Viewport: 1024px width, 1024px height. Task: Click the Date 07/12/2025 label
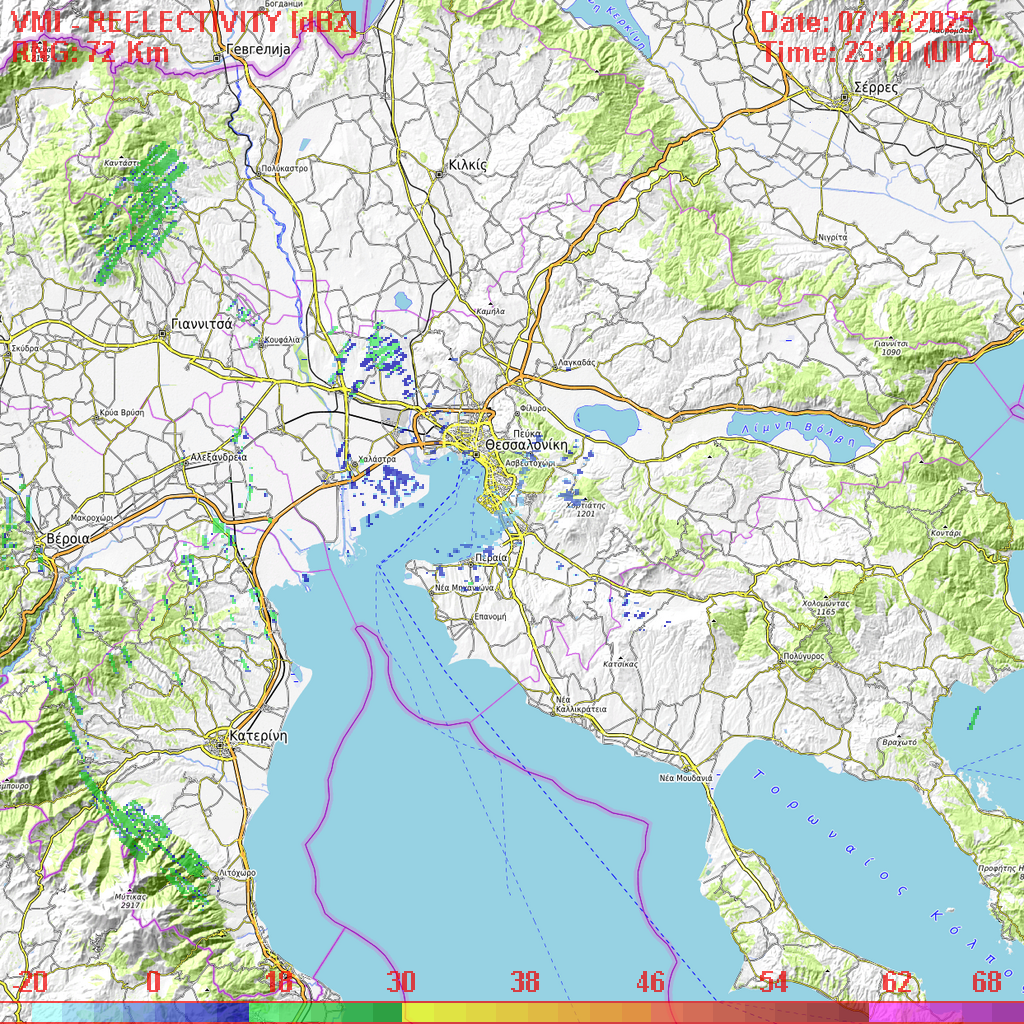[867, 22]
